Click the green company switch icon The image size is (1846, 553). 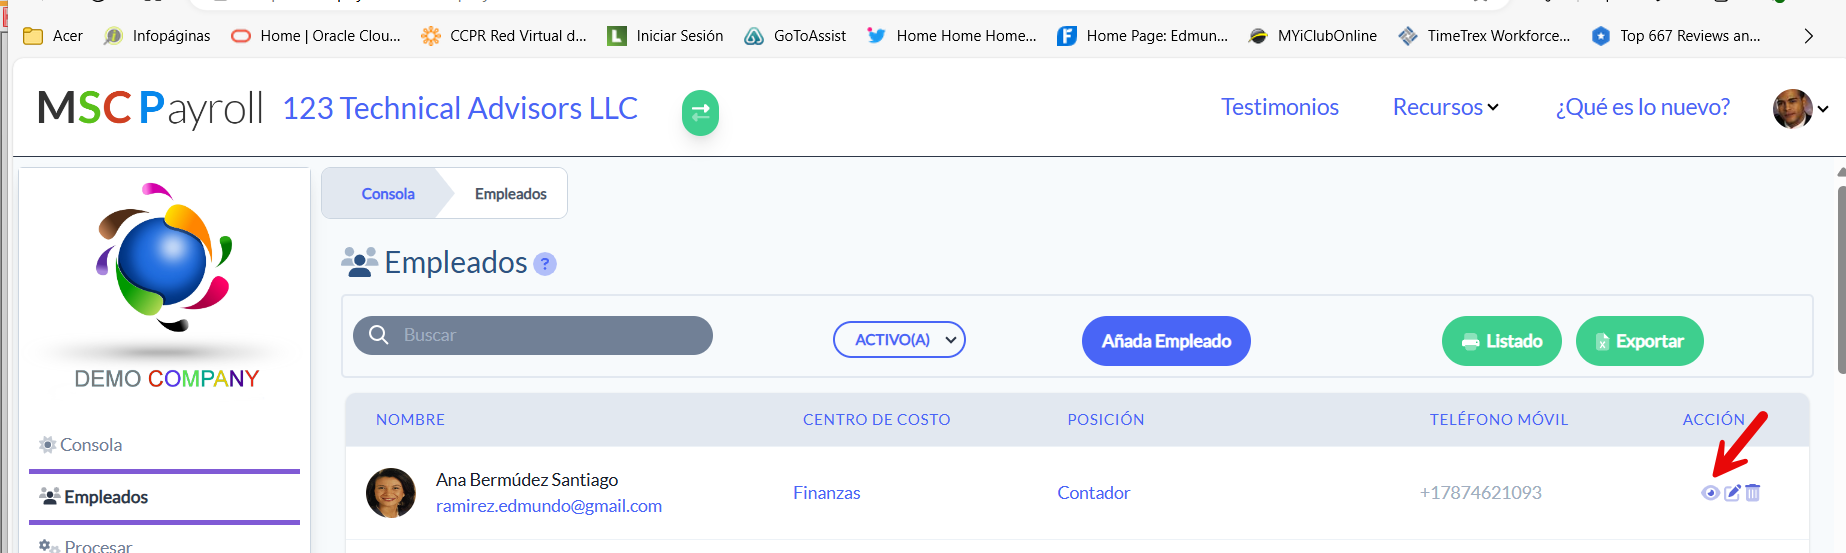700,112
